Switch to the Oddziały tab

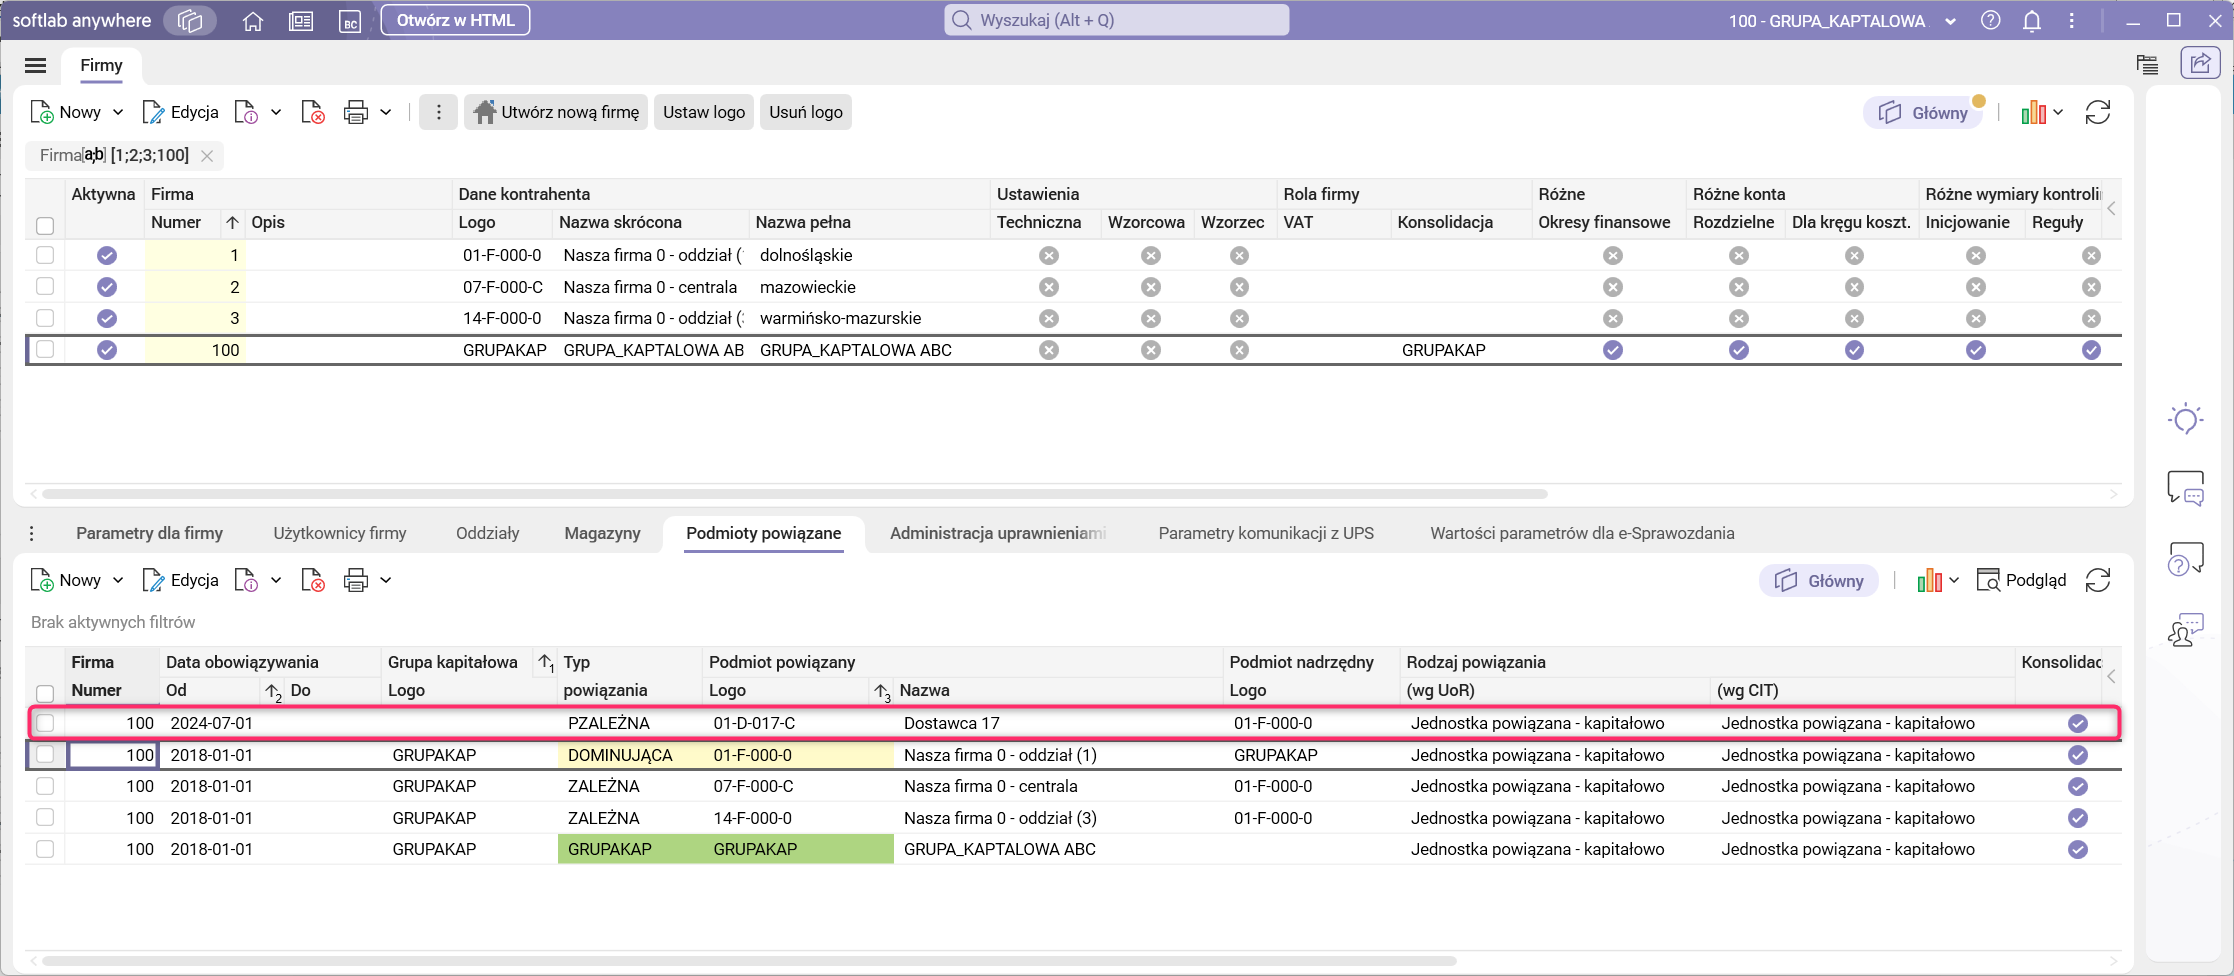tap(487, 534)
